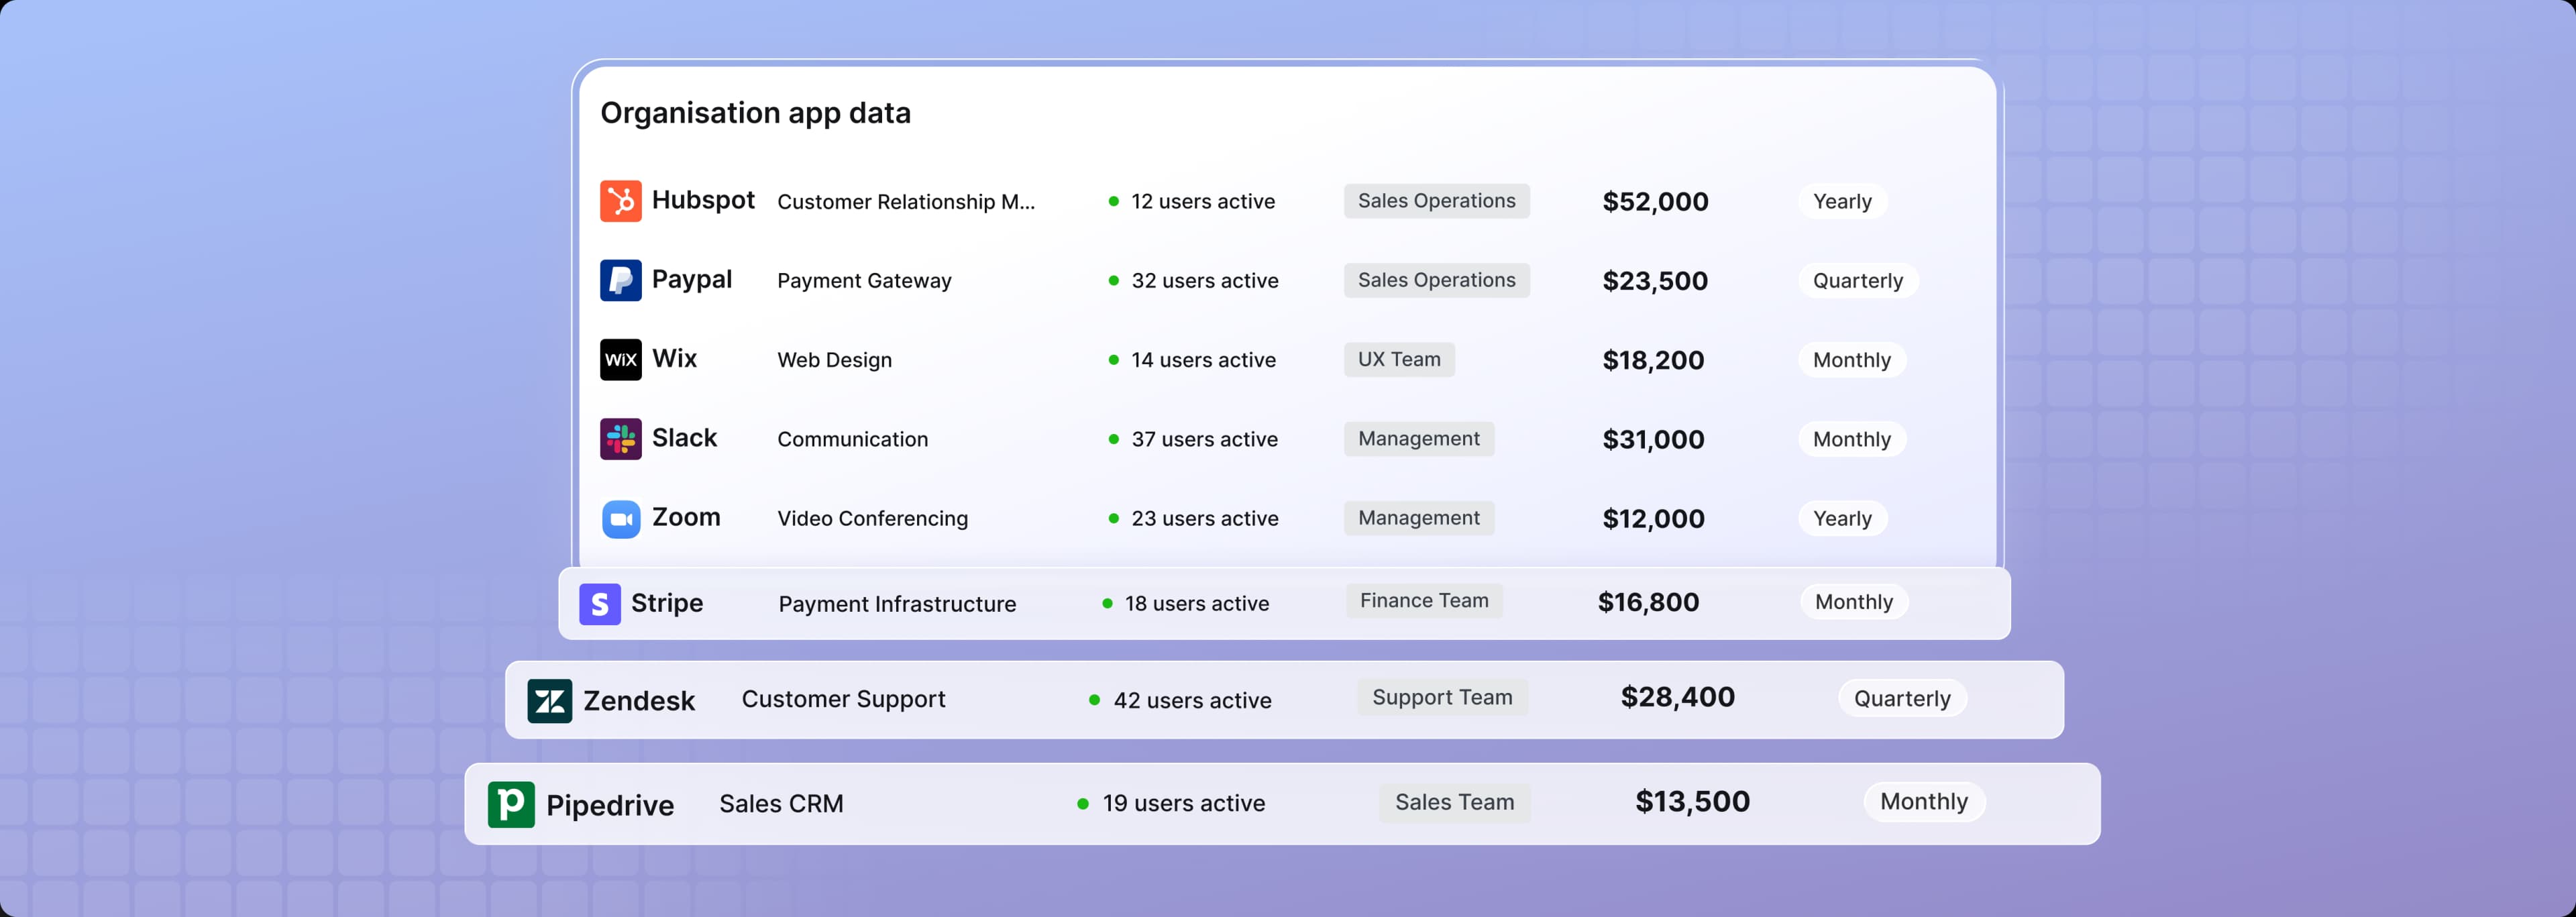The height and width of the screenshot is (917, 2576).
Task: Select the Zendesk app name
Action: (x=639, y=701)
